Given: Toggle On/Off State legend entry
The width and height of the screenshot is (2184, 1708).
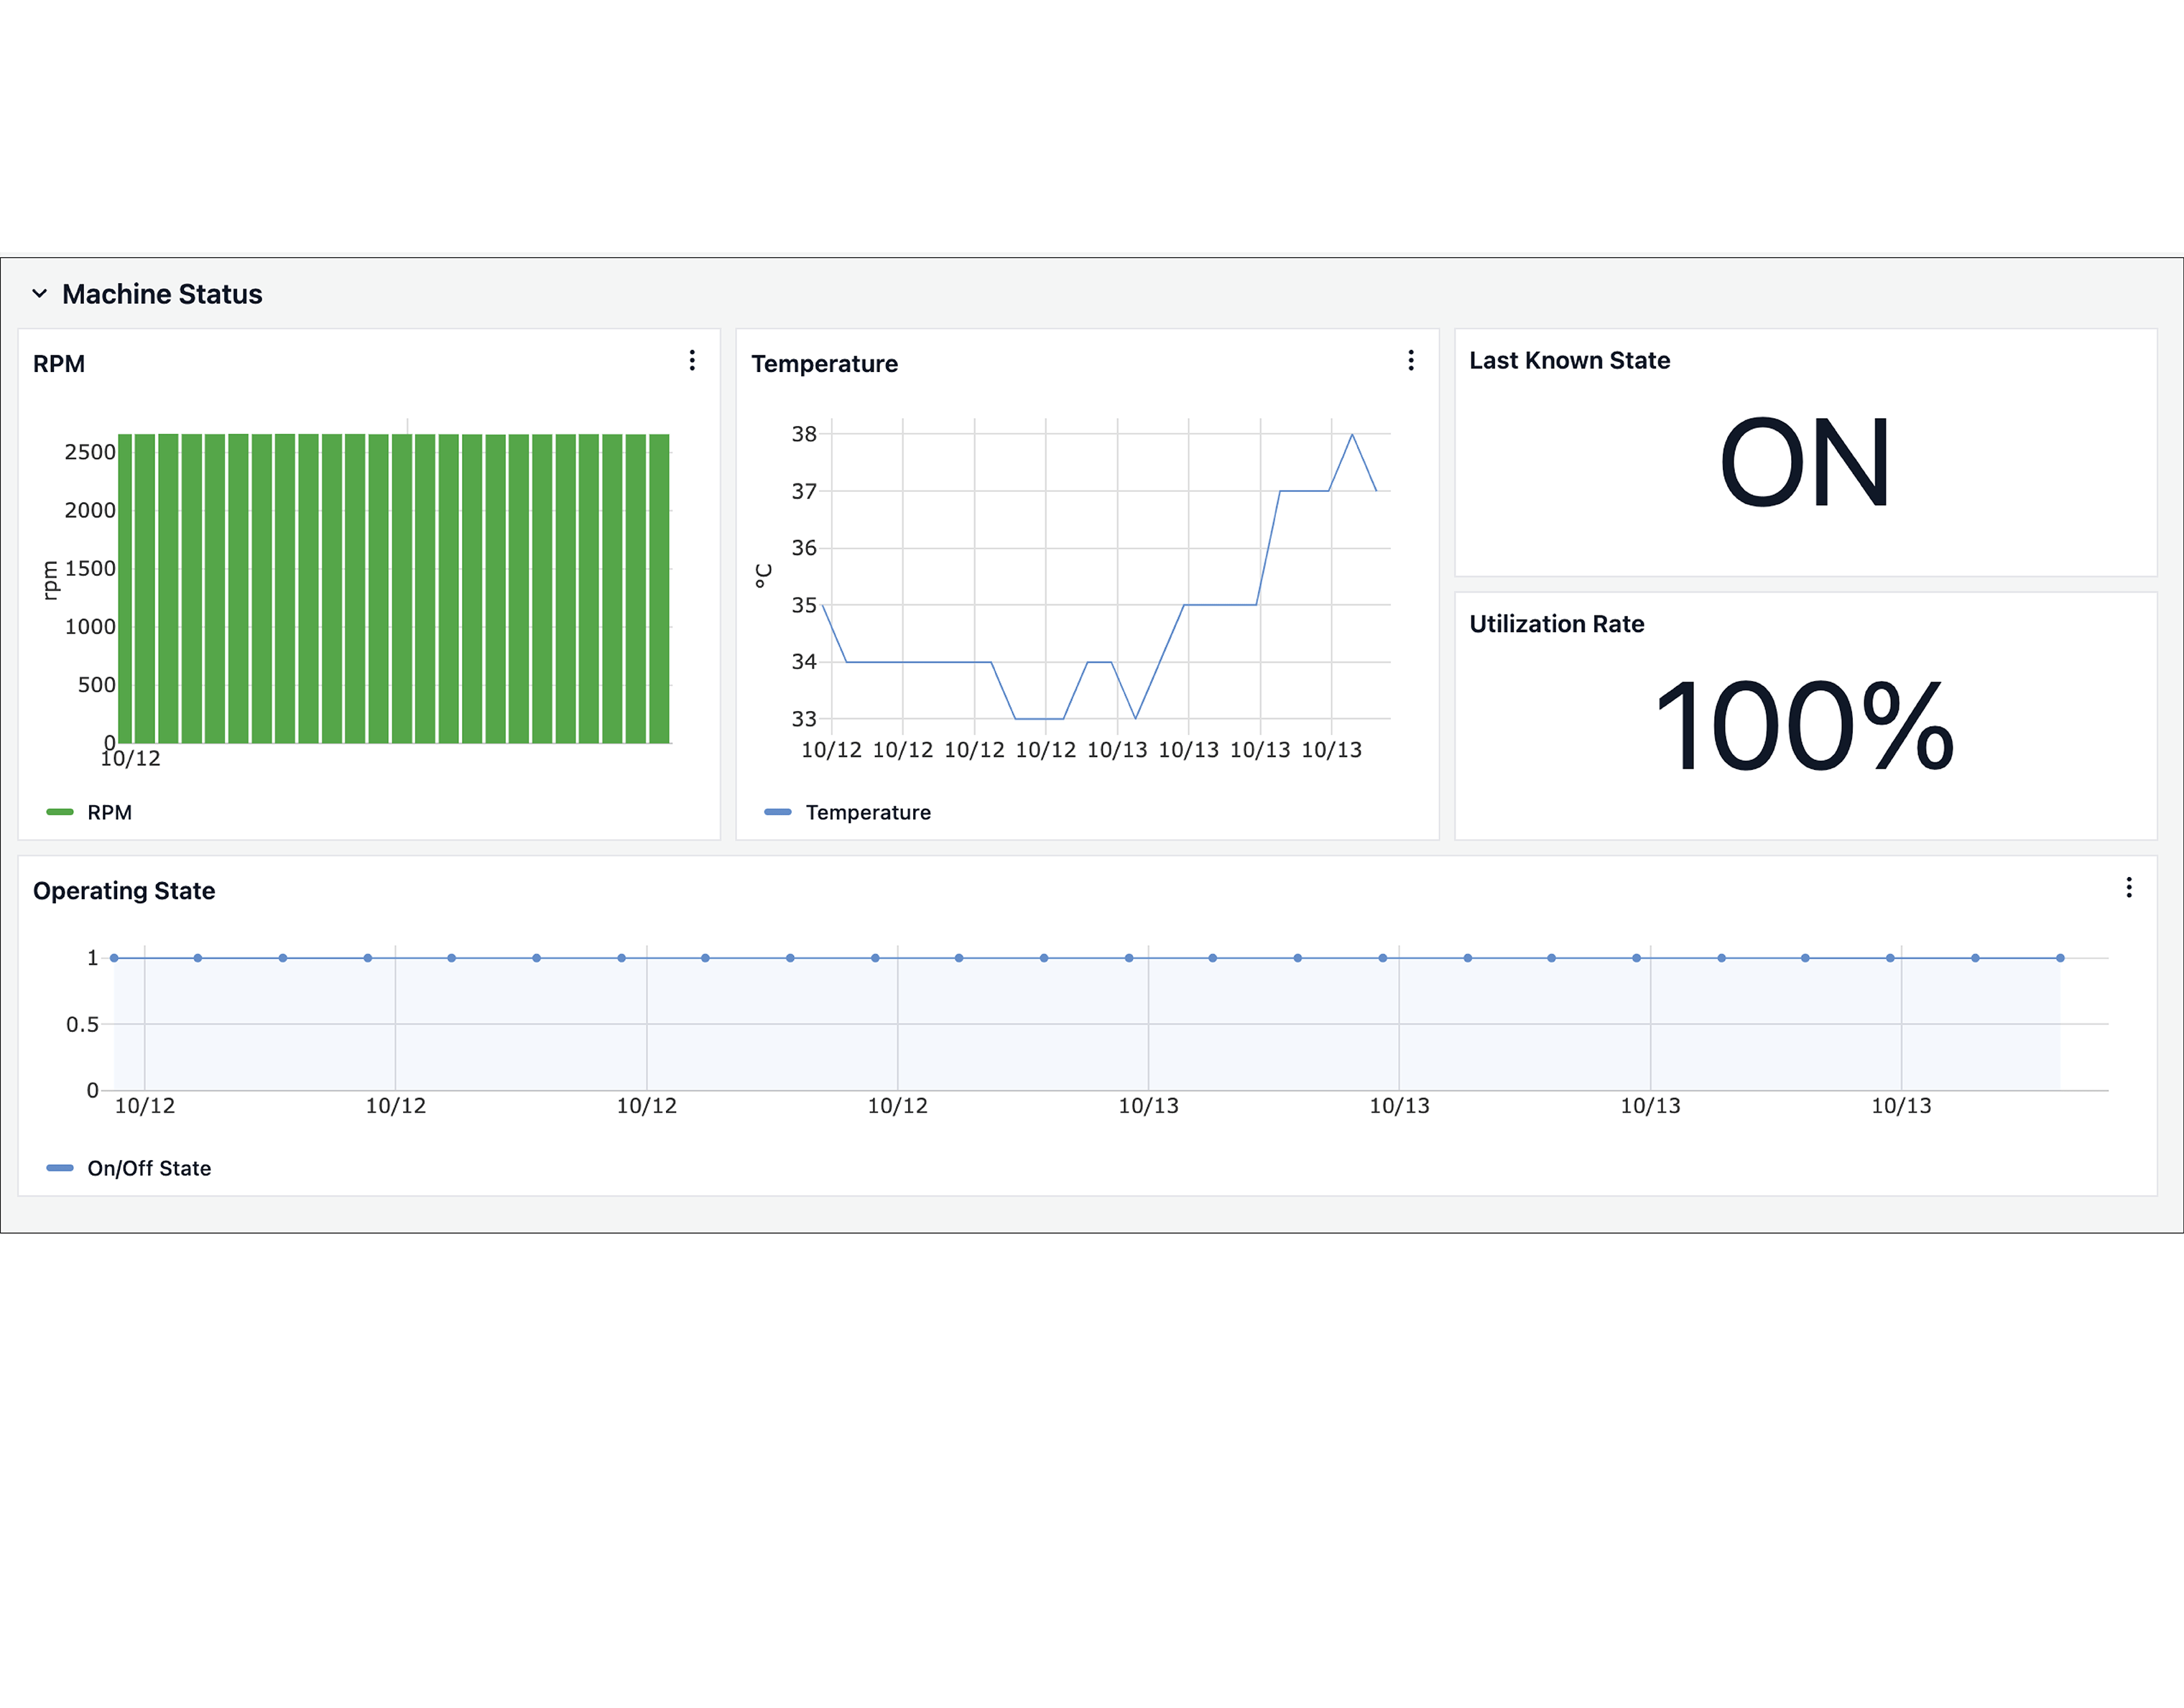Looking at the screenshot, I should pyautogui.click(x=149, y=1168).
